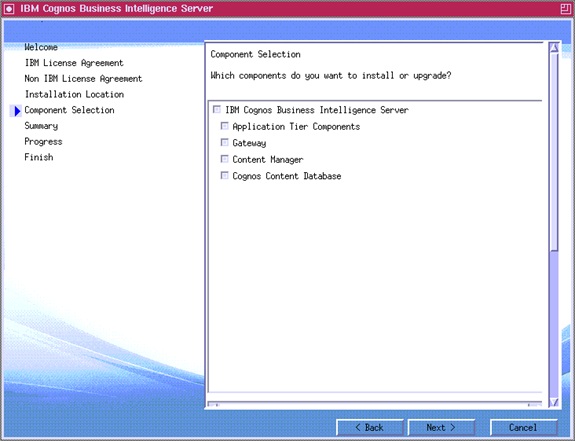575x441 pixels.
Task: Click the maximize icon in the title bar
Action: tap(565, 9)
